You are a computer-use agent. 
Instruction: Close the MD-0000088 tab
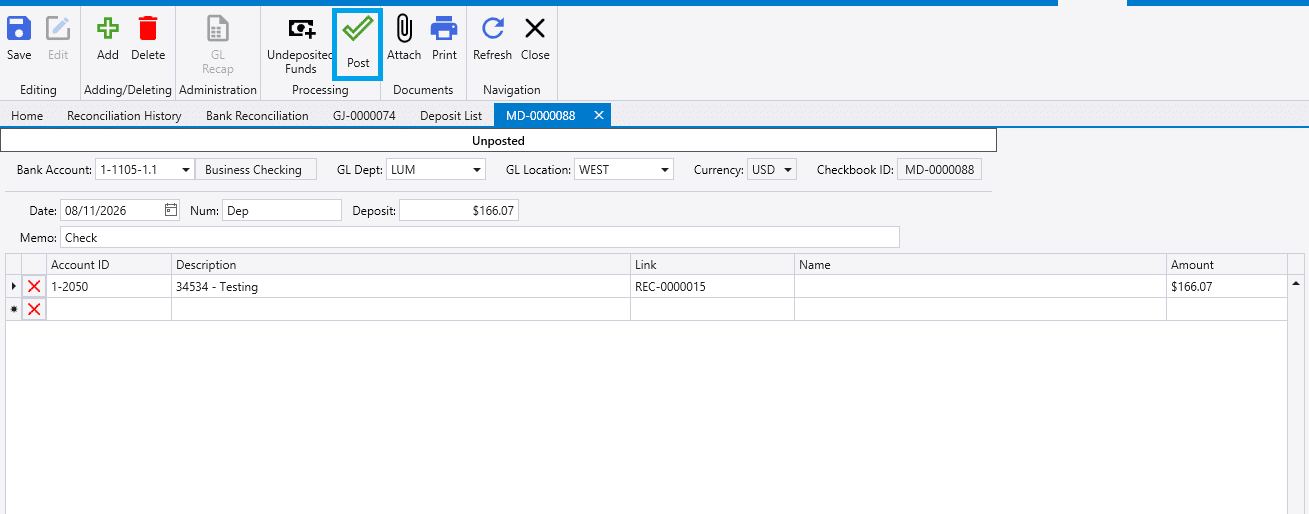point(599,115)
